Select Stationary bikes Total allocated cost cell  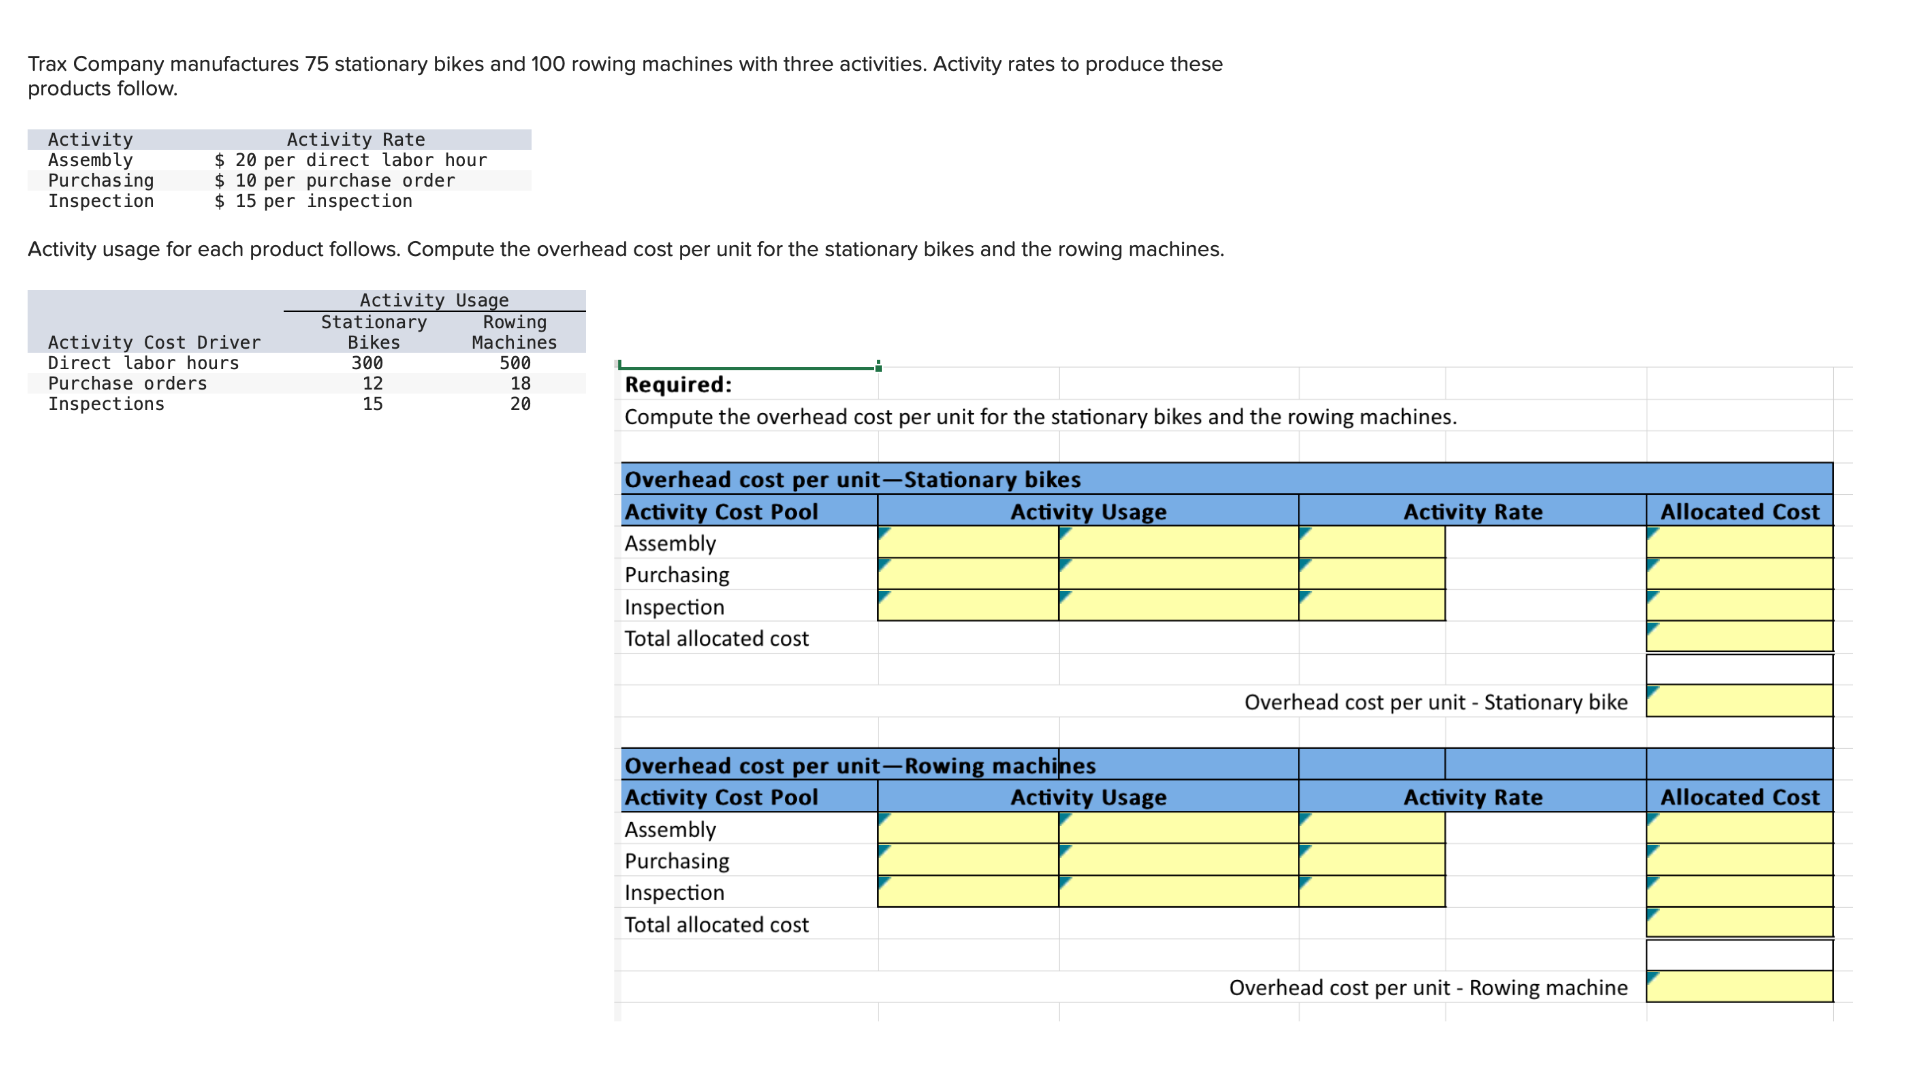(1739, 637)
